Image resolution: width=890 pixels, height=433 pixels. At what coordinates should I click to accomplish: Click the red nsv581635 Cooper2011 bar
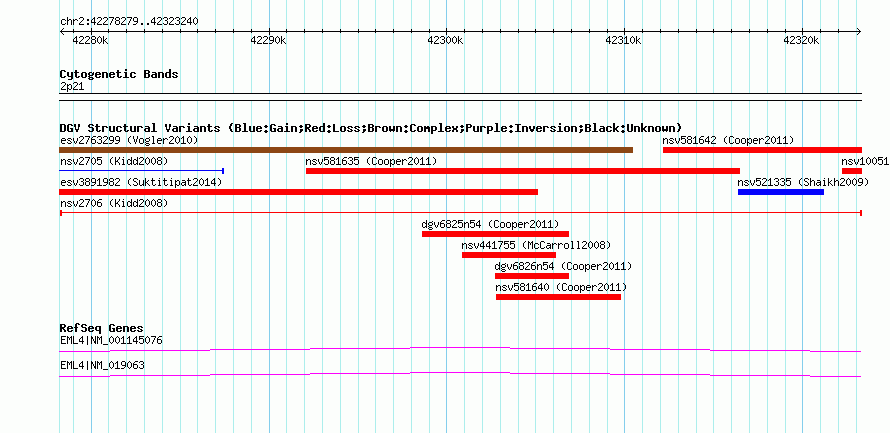coord(523,171)
